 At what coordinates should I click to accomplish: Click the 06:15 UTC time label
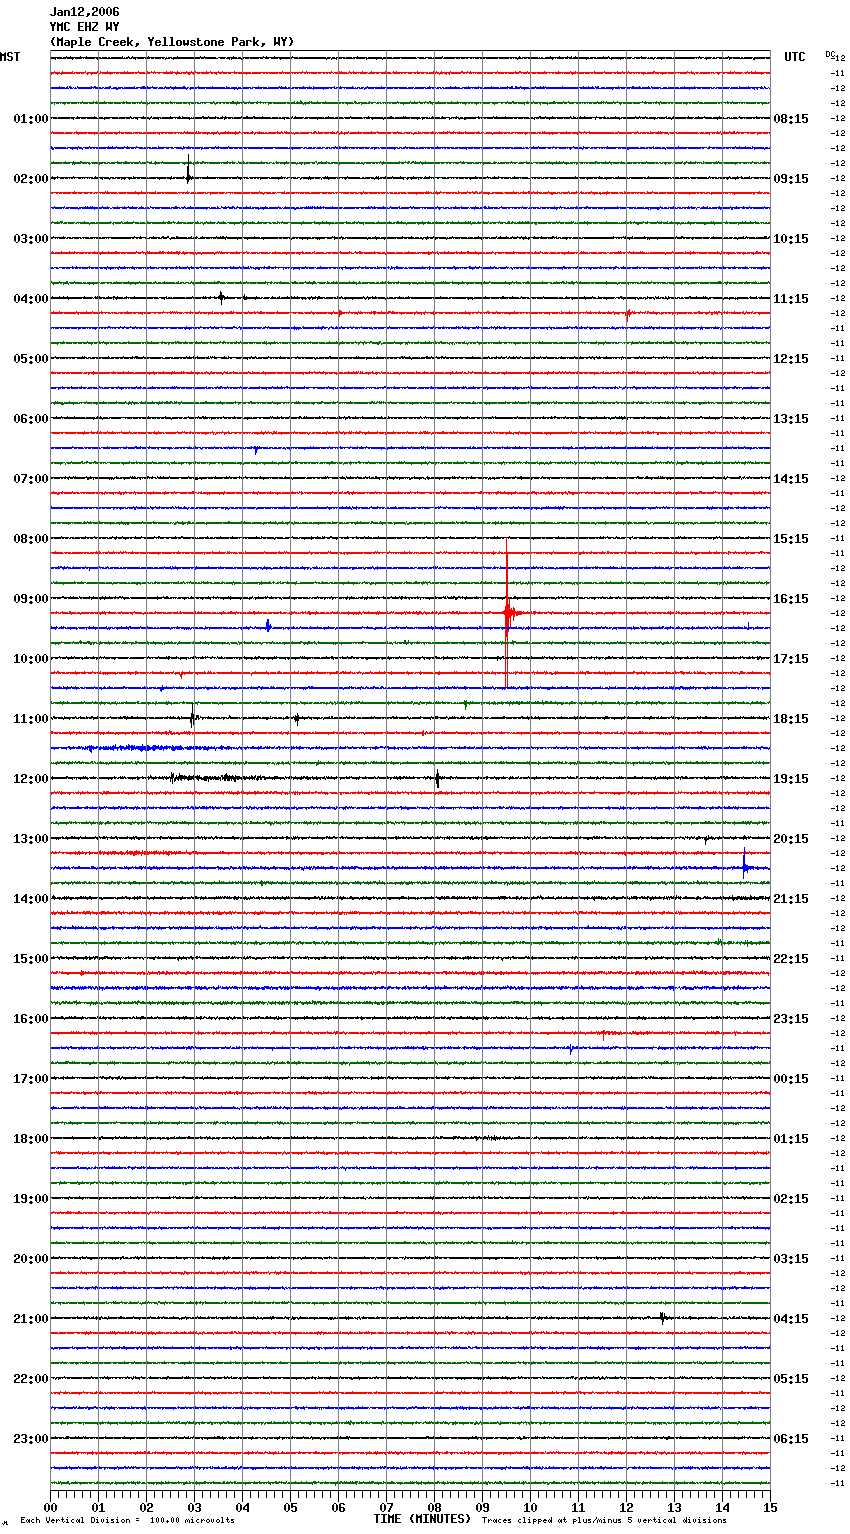coord(791,1439)
